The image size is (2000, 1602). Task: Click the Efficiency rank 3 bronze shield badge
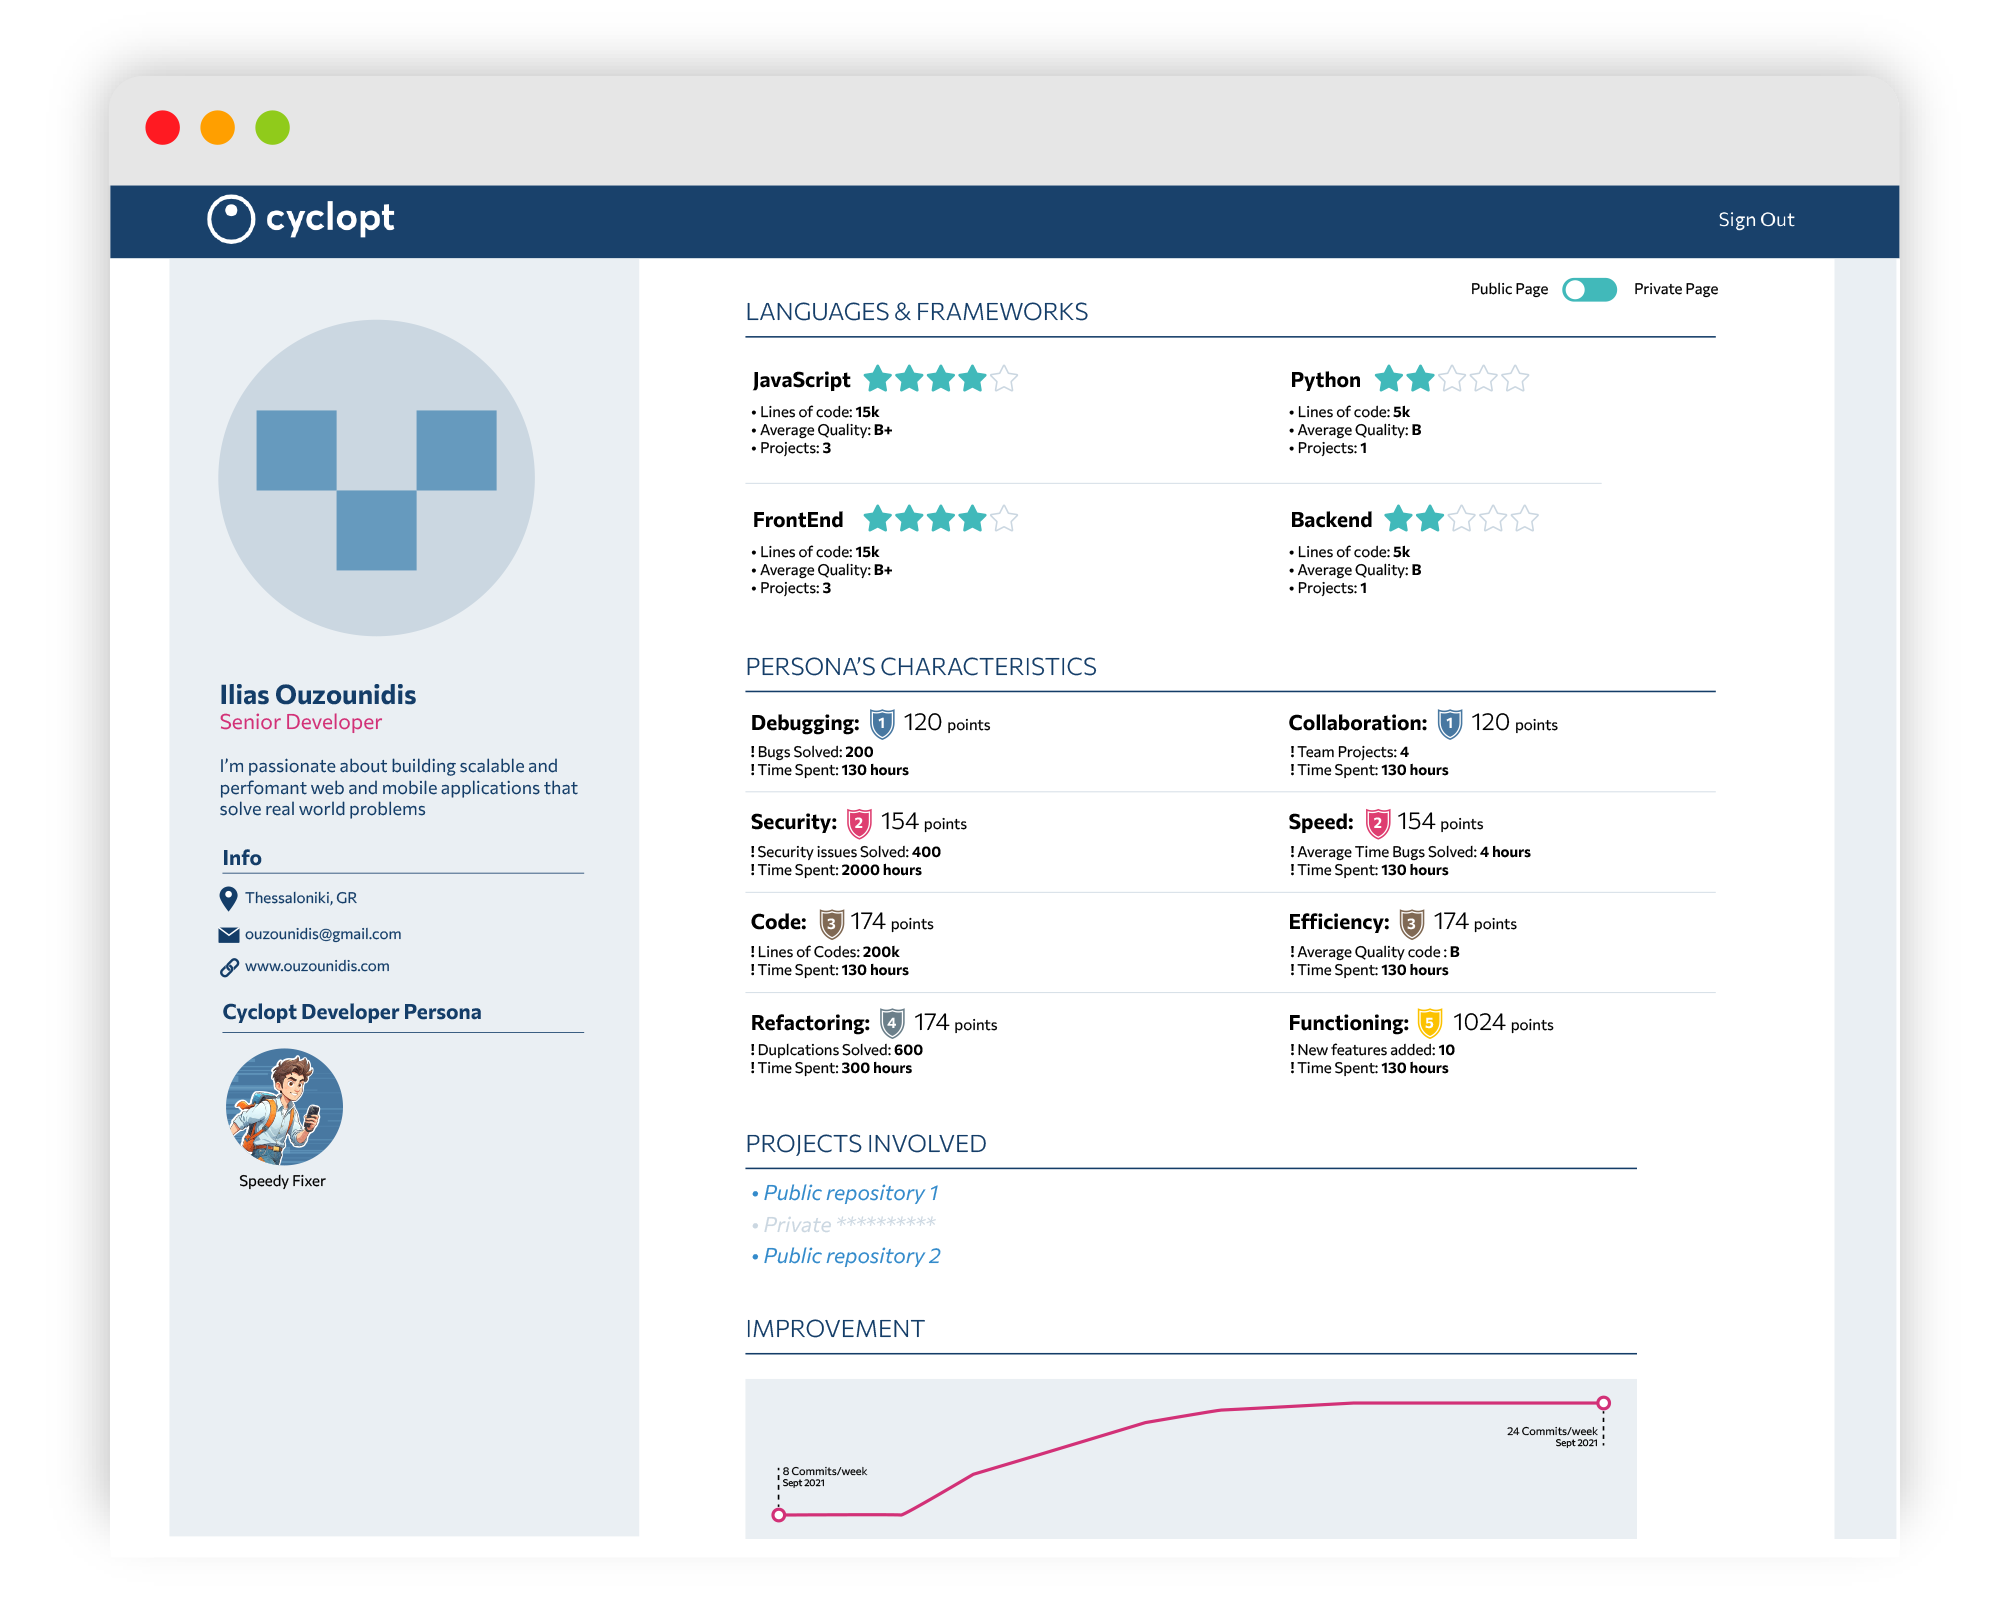[1411, 923]
